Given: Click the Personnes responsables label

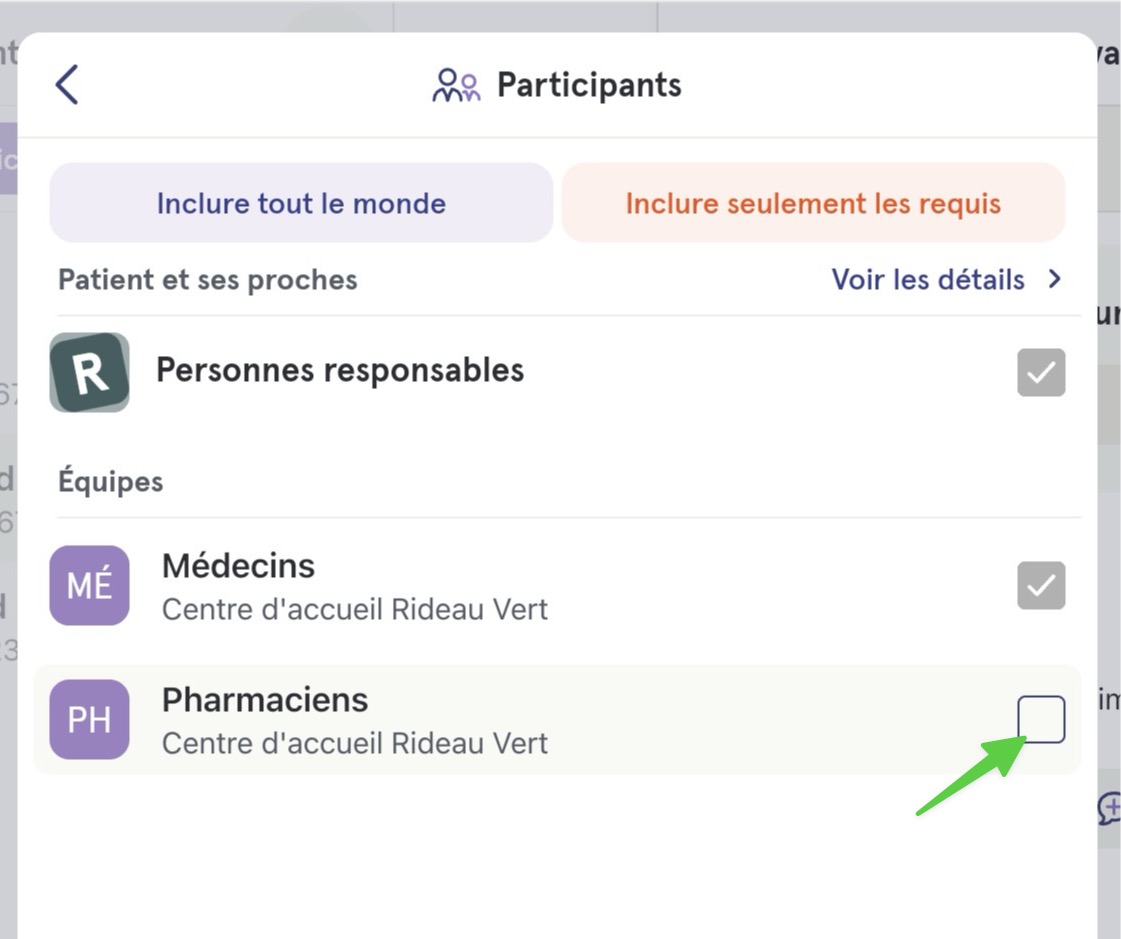Looking at the screenshot, I should [x=340, y=370].
